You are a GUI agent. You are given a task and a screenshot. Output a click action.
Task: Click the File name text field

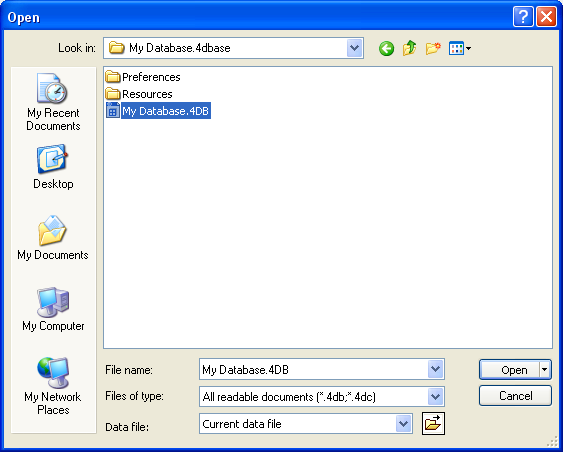313,369
